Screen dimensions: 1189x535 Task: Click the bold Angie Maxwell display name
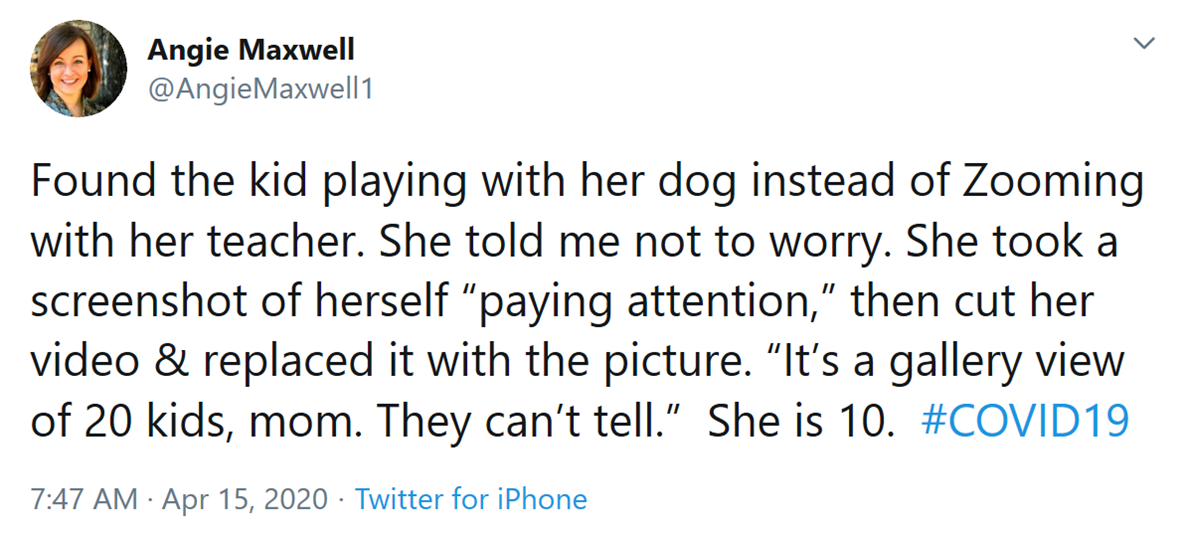(x=251, y=50)
